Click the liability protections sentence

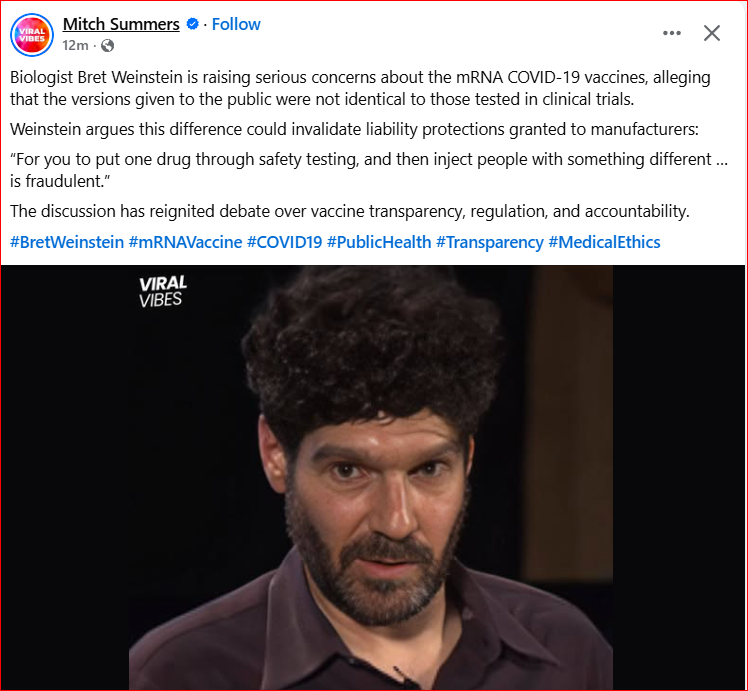(x=354, y=129)
